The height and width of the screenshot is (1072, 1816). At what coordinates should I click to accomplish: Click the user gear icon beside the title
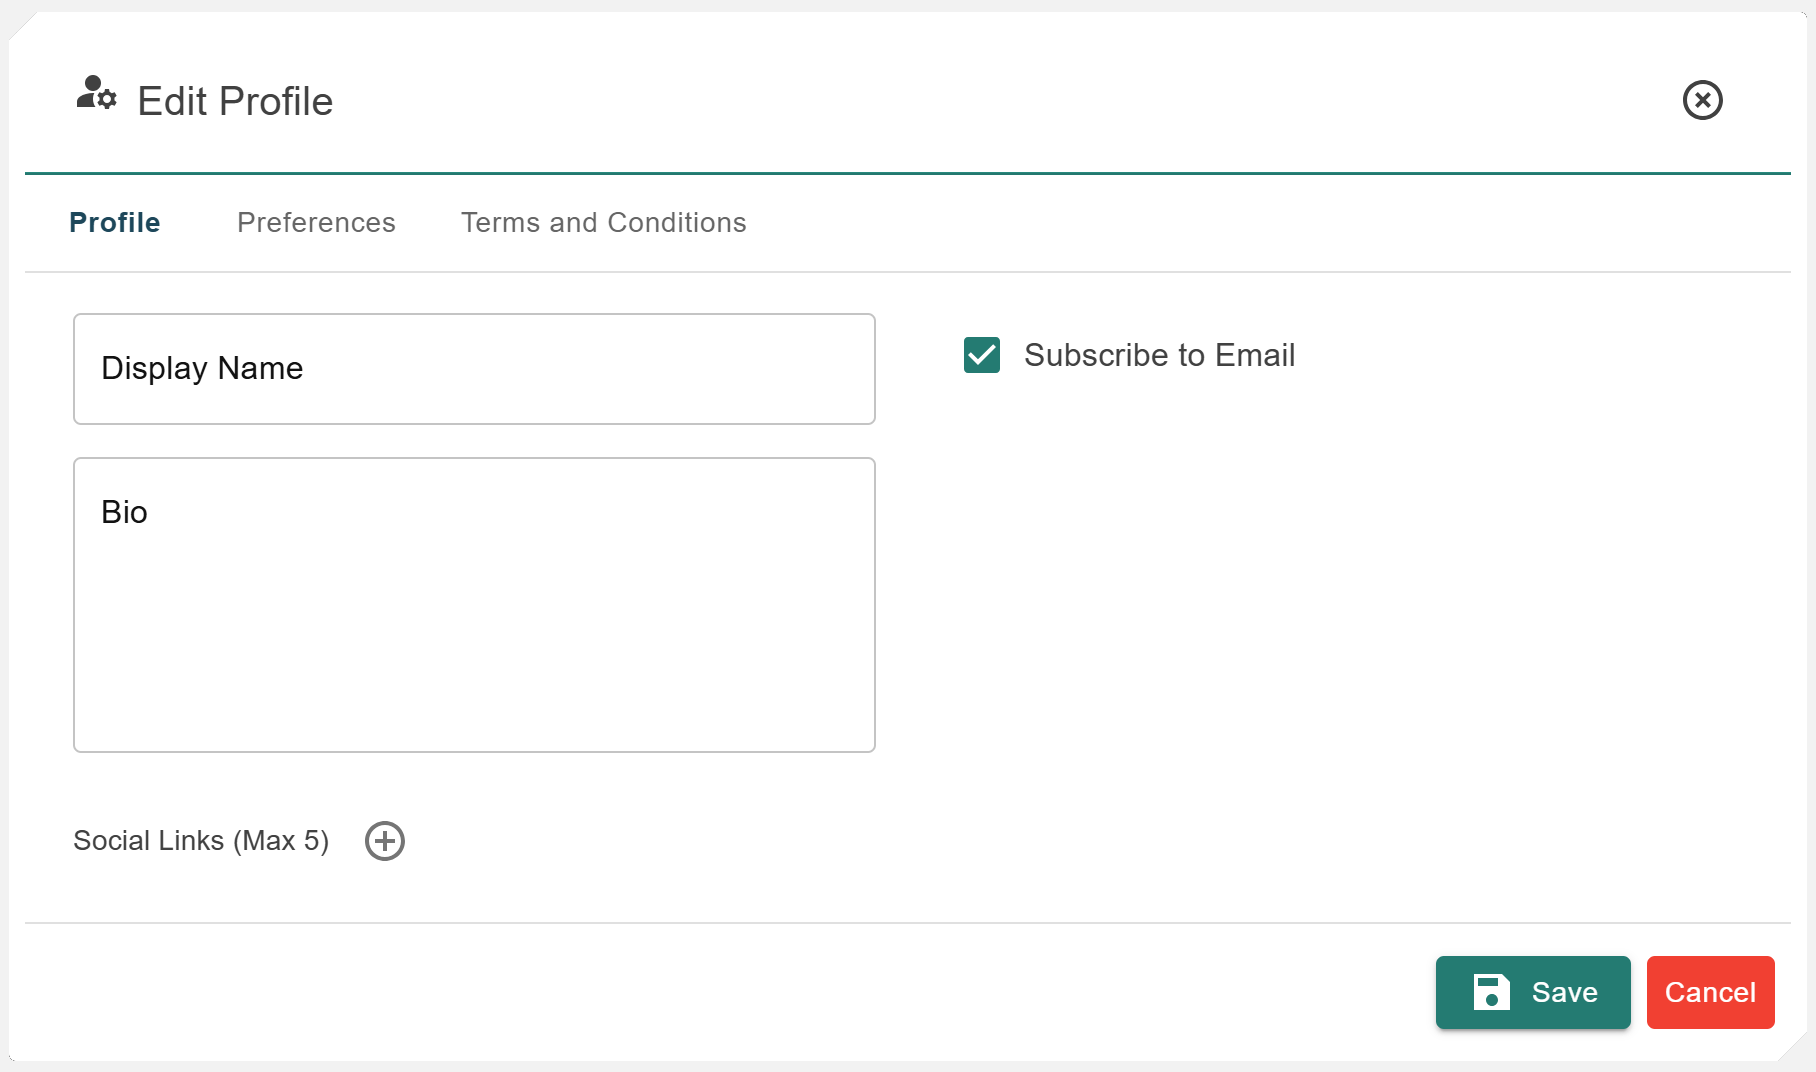(x=97, y=94)
